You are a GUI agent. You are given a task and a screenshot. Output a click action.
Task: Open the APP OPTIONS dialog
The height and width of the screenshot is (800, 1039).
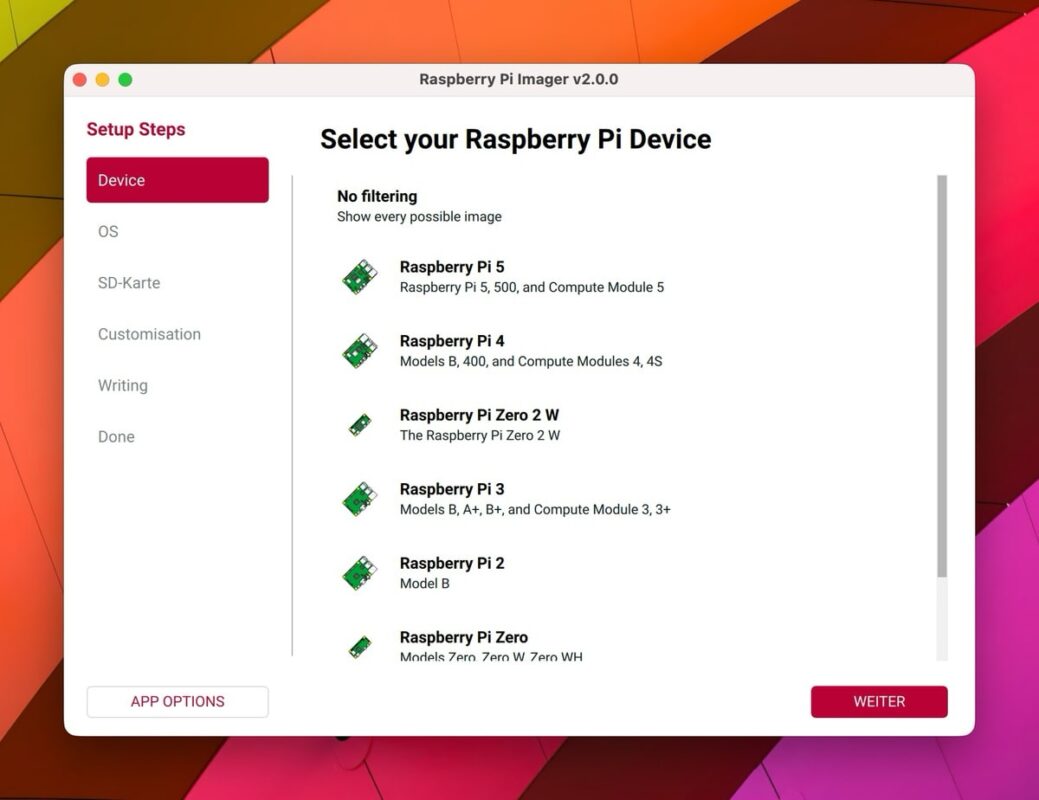coord(177,701)
